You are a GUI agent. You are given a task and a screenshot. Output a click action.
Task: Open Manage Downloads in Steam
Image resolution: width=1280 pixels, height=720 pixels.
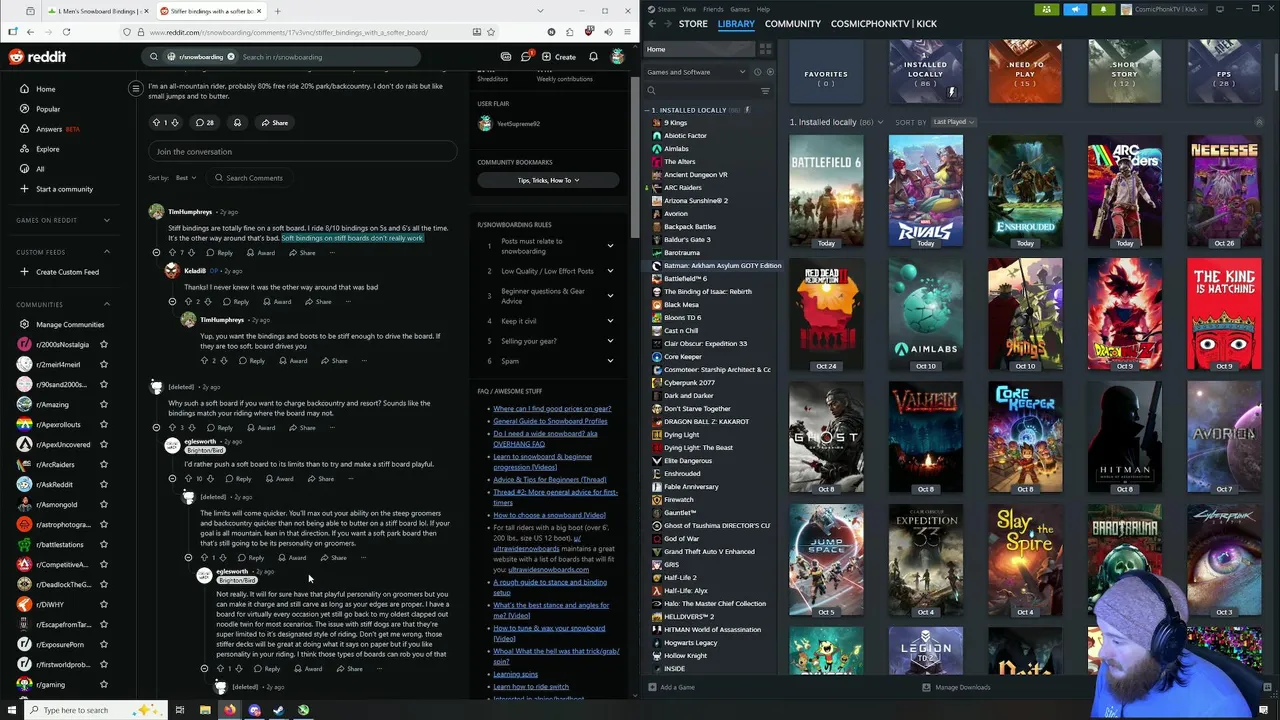coord(956,687)
